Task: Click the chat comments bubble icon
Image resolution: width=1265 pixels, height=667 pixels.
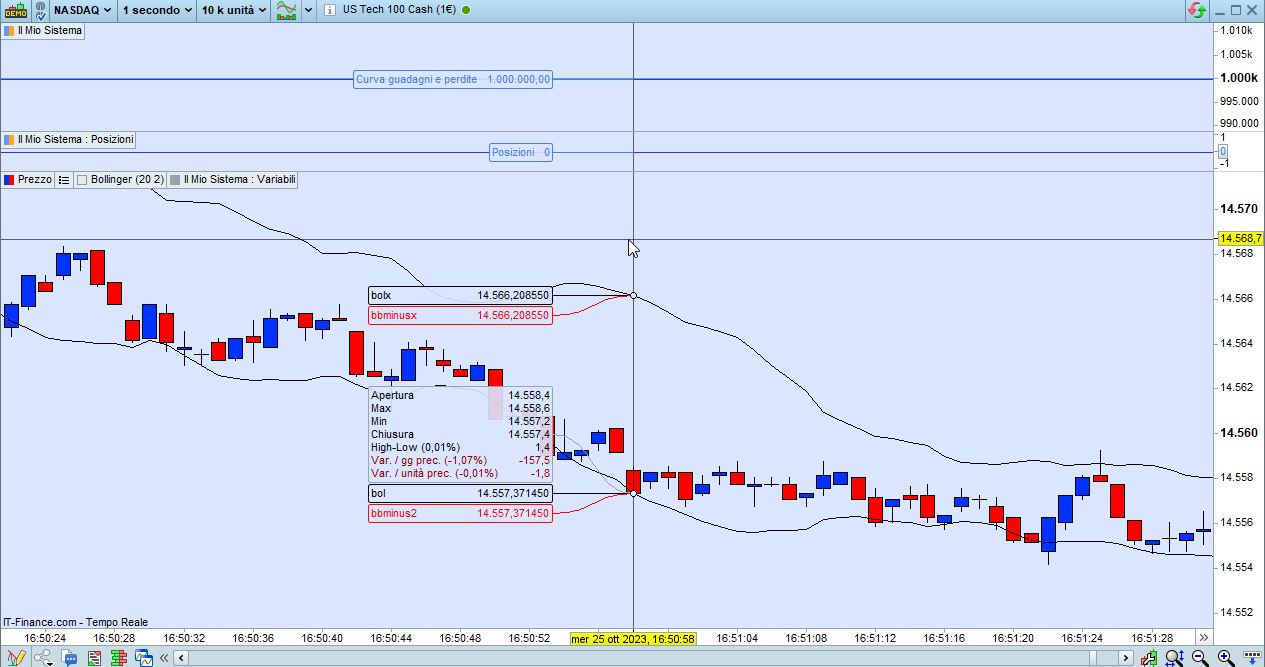Action: coord(69,658)
